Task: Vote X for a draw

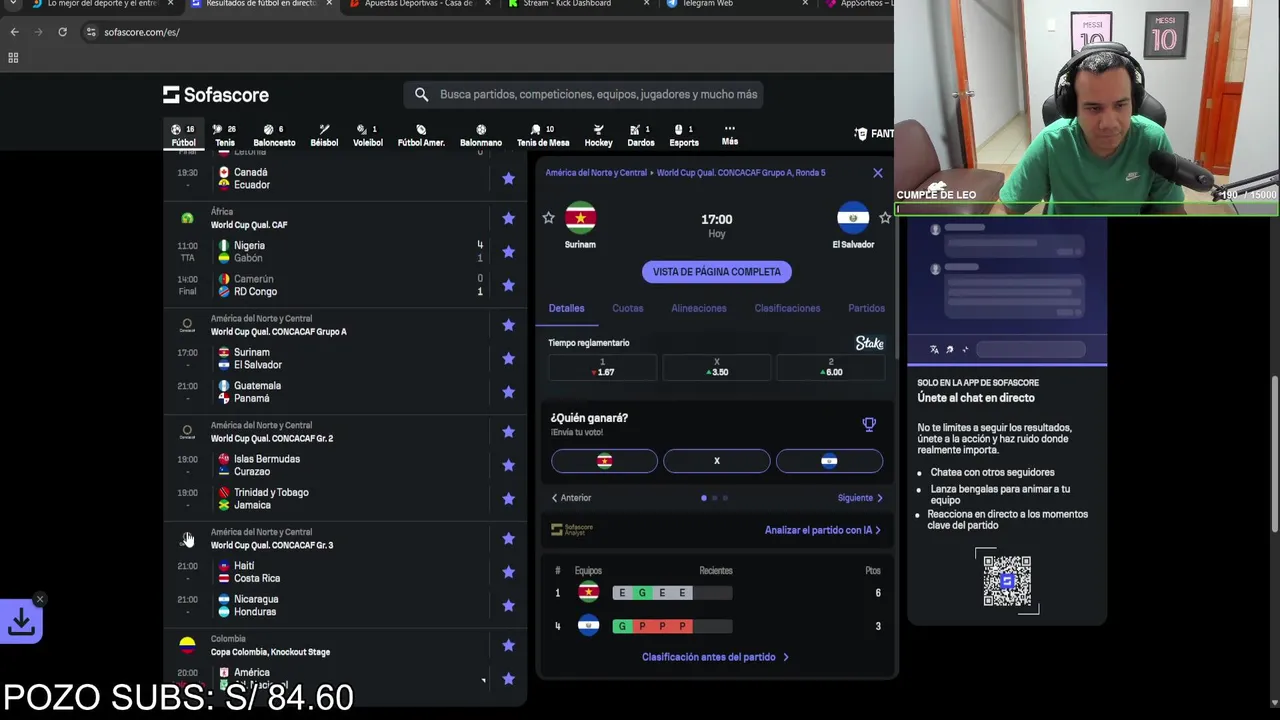Action: [716, 461]
